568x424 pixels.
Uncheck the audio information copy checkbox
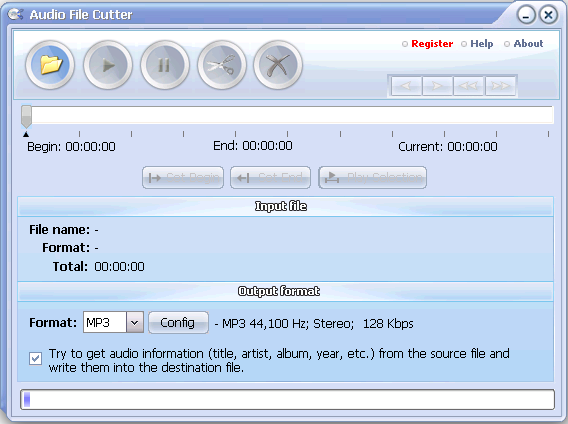[x=35, y=359]
